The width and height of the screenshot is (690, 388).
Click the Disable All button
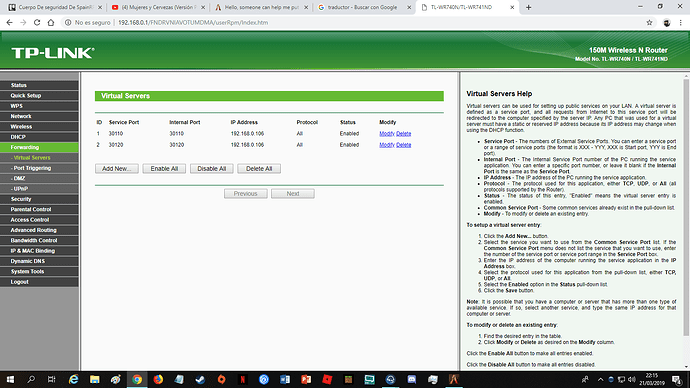pyautogui.click(x=212, y=168)
